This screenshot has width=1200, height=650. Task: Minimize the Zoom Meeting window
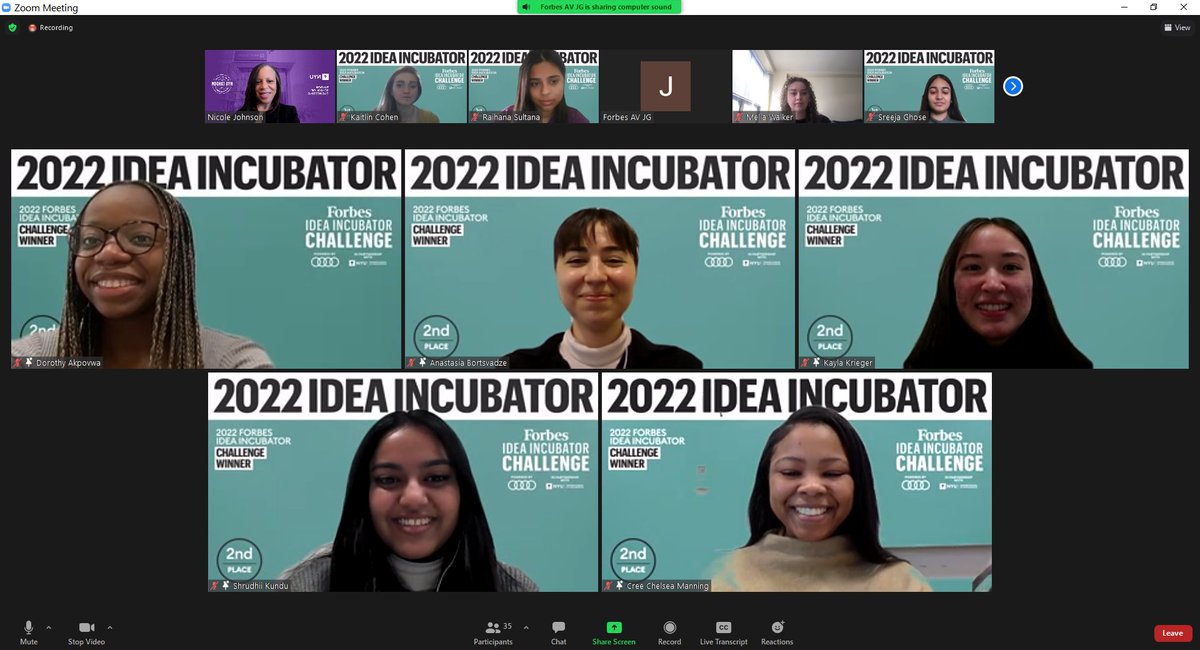click(x=1125, y=7)
